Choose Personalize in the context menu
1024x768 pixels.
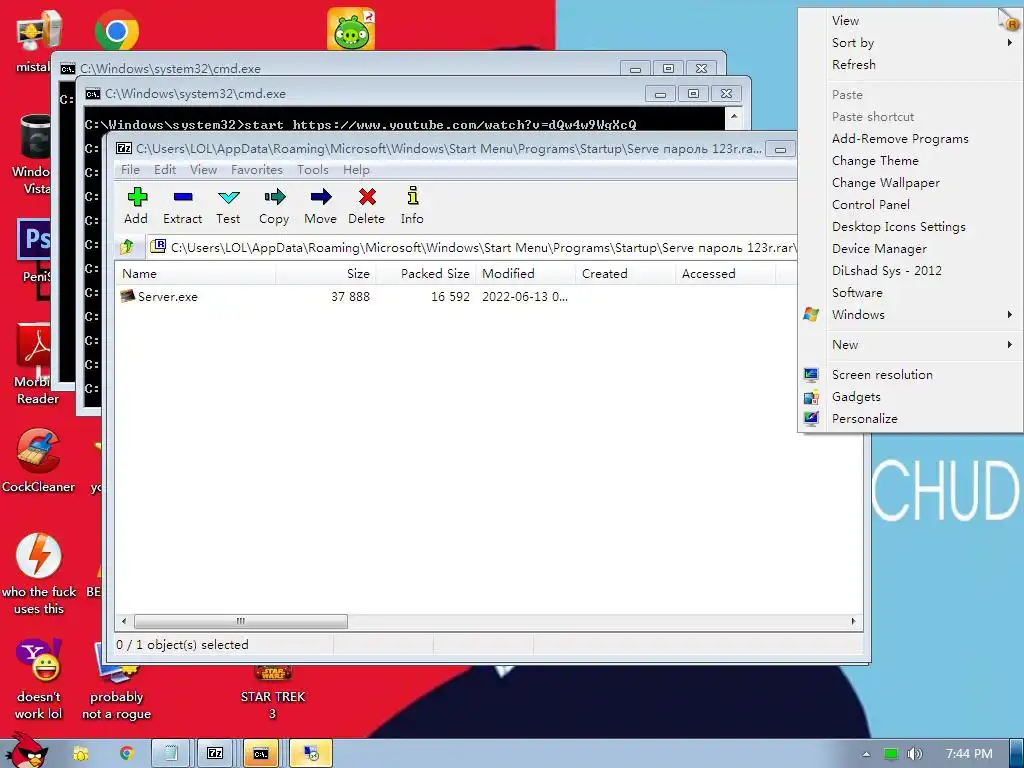pyautogui.click(x=910, y=419)
